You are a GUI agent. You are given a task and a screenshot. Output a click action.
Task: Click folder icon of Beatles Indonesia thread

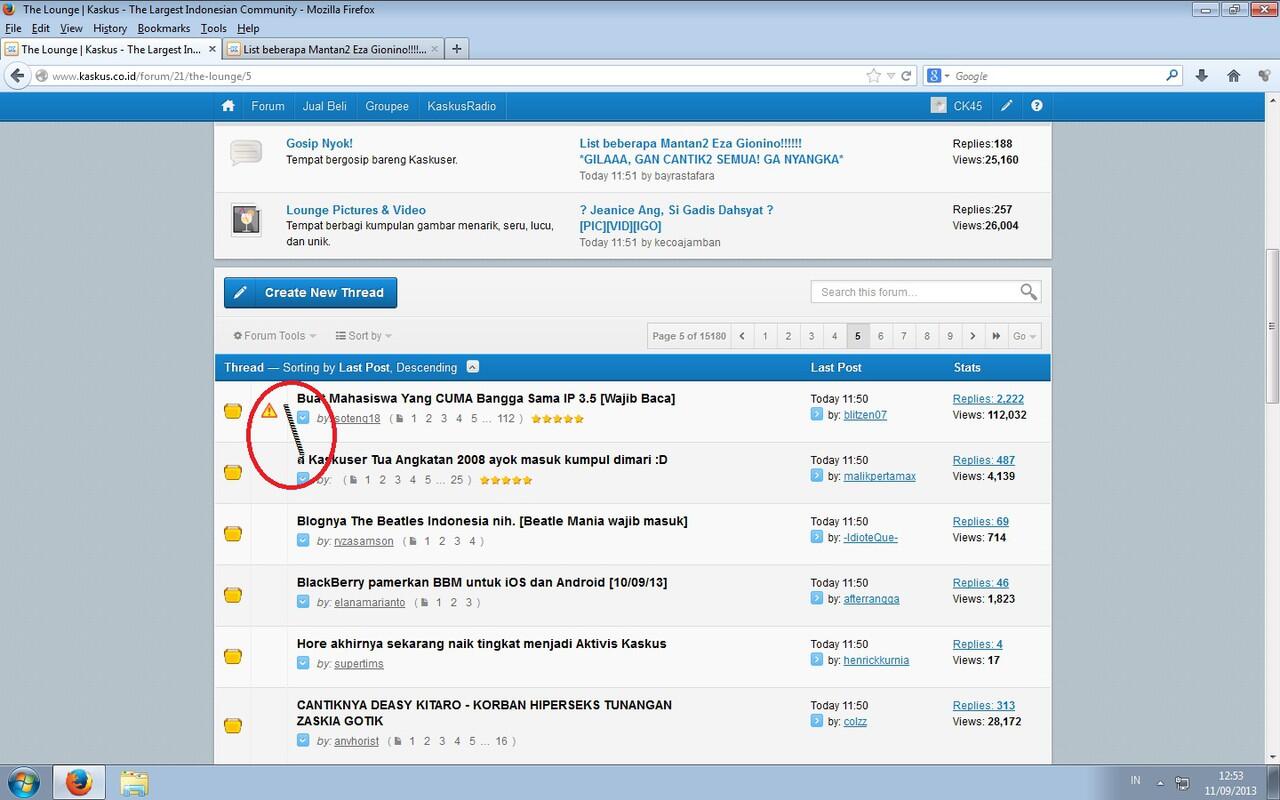[233, 533]
